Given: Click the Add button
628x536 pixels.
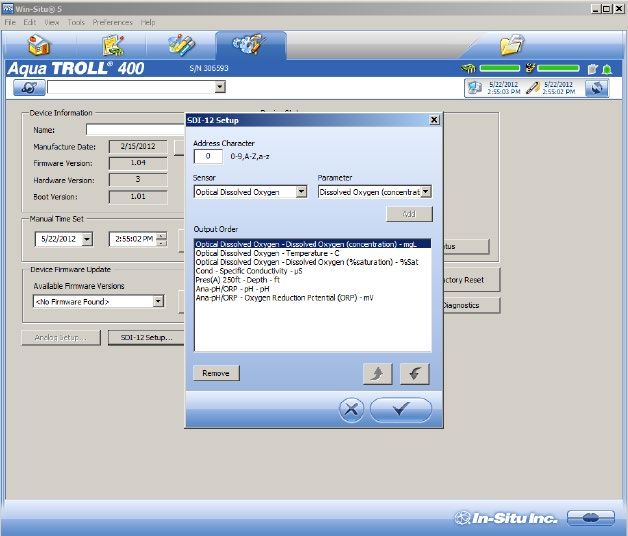Looking at the screenshot, I should pyautogui.click(x=409, y=214).
